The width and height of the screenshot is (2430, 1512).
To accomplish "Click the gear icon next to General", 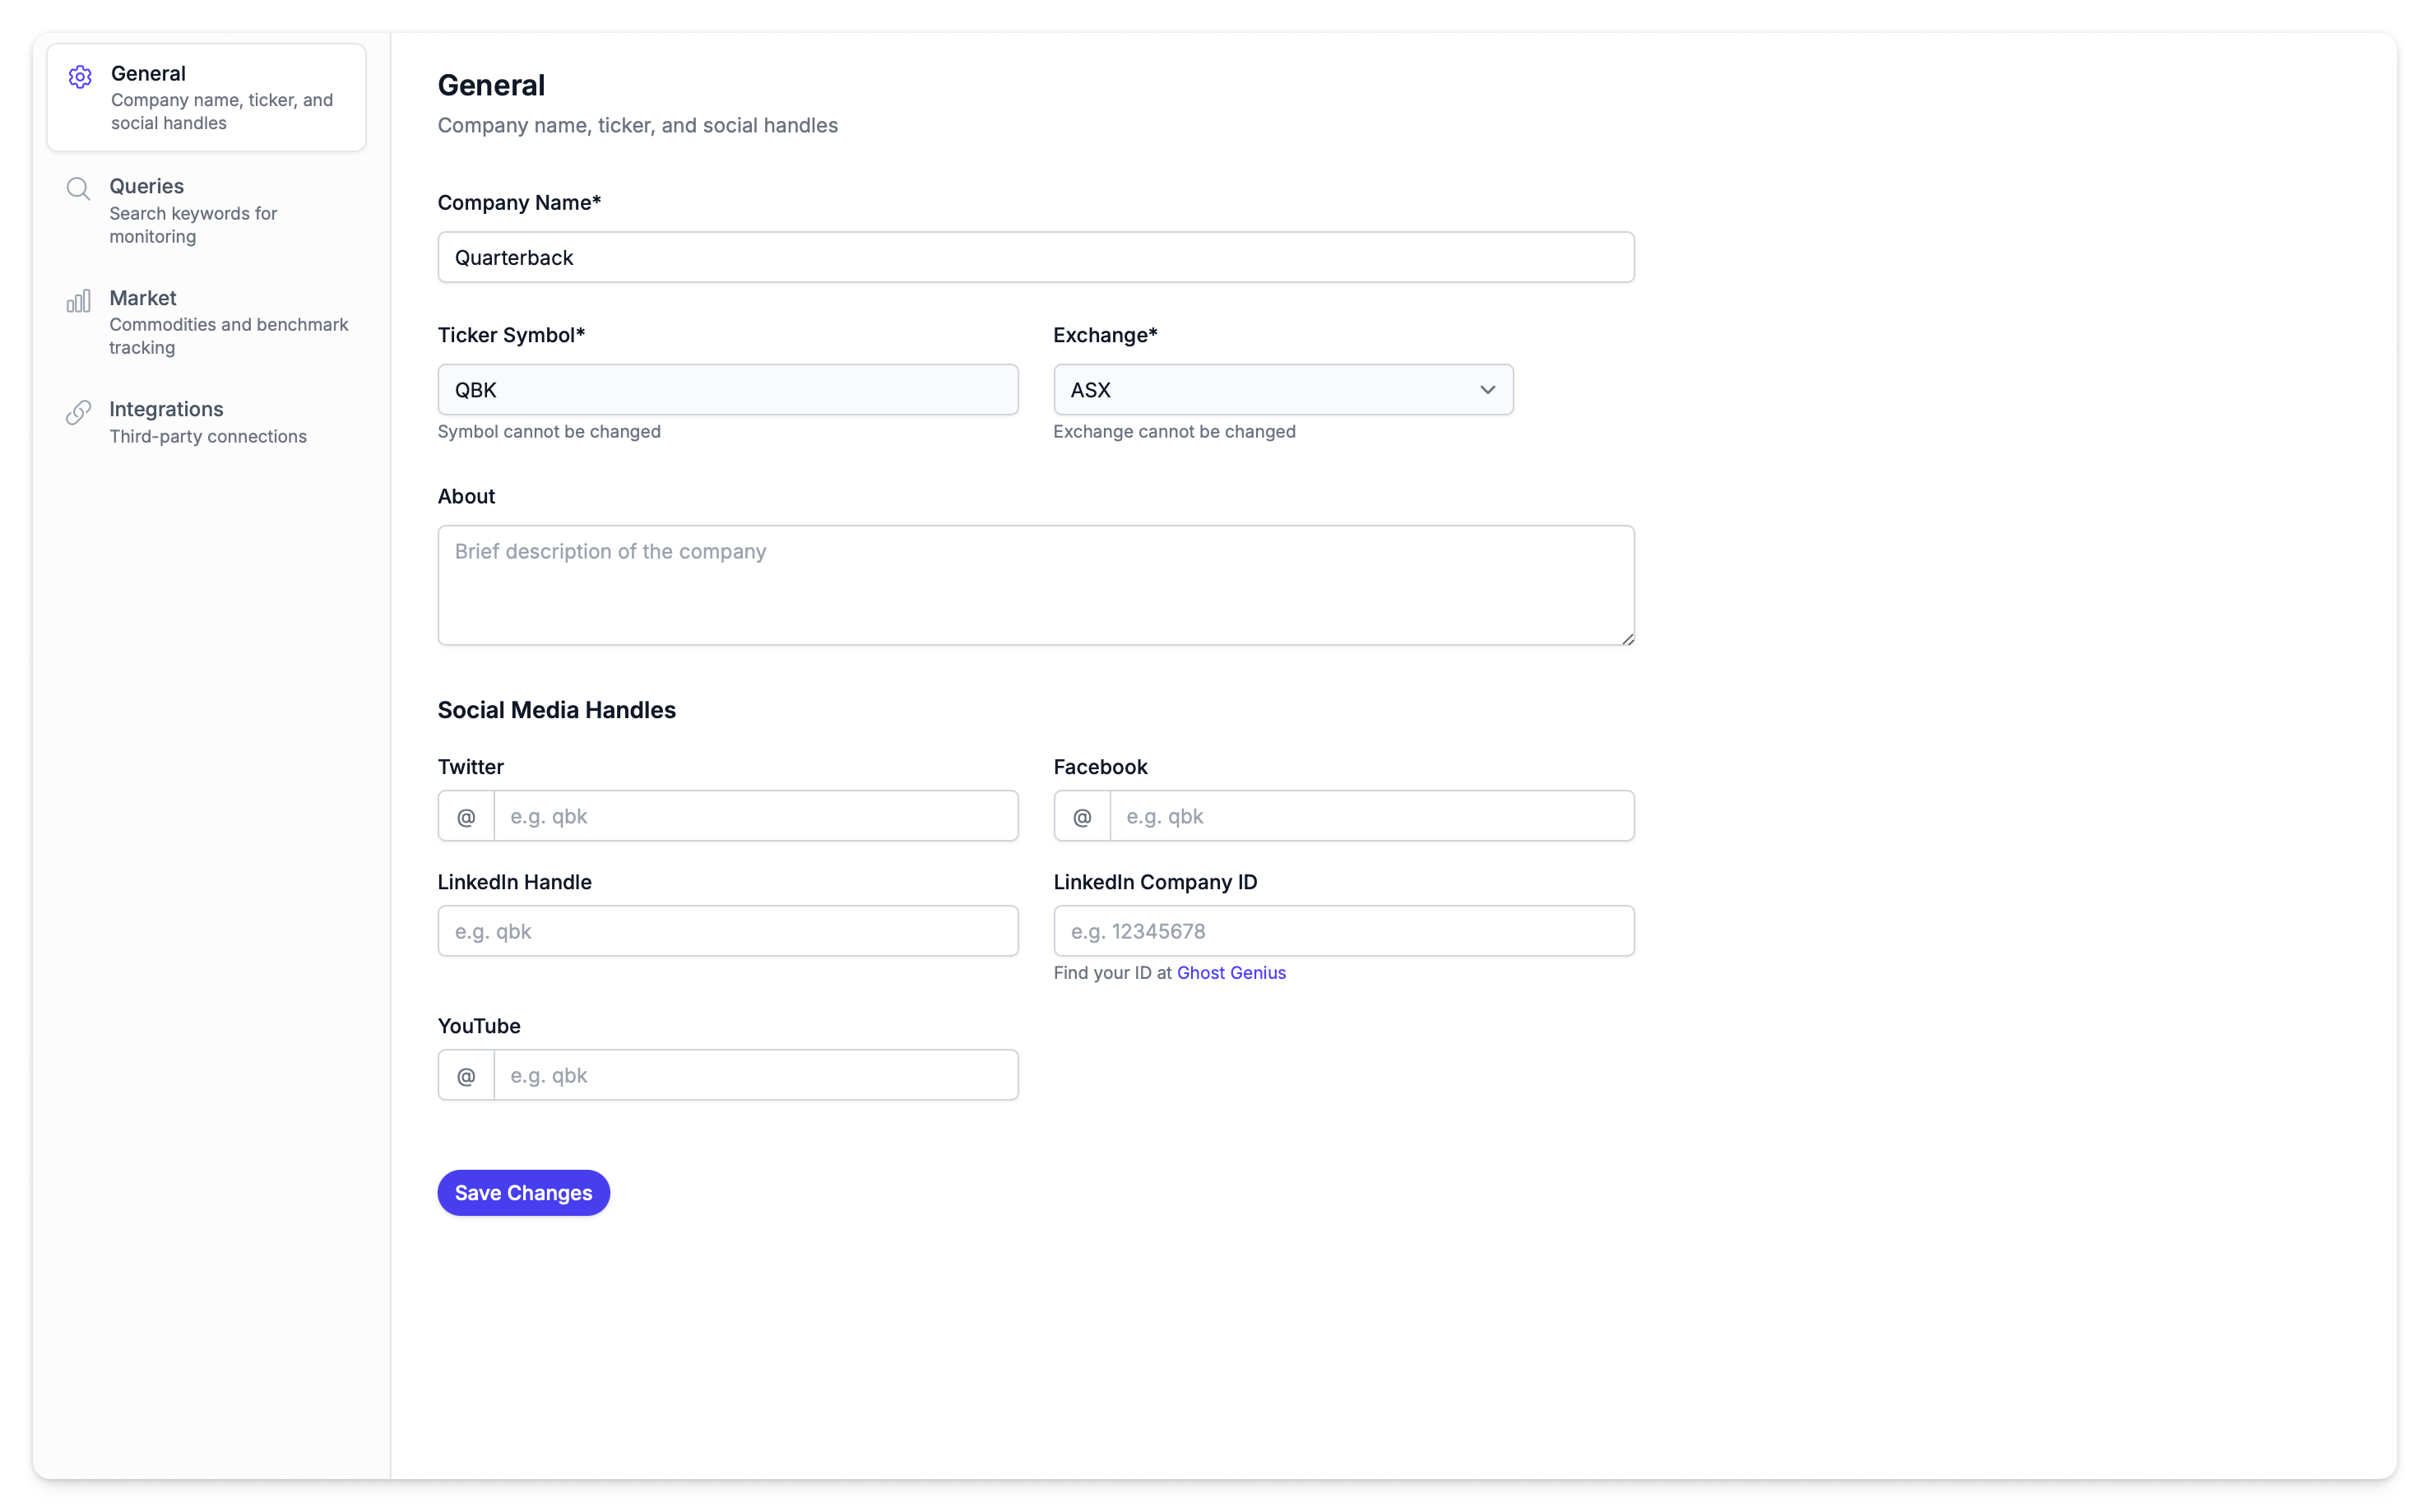I will pos(79,76).
